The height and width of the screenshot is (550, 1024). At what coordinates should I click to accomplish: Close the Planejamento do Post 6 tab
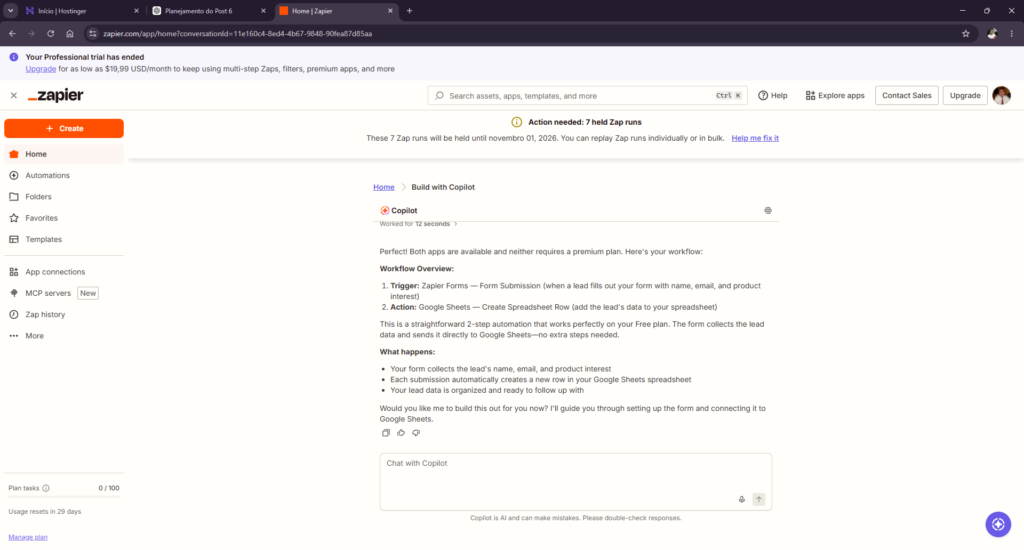[x=263, y=11]
